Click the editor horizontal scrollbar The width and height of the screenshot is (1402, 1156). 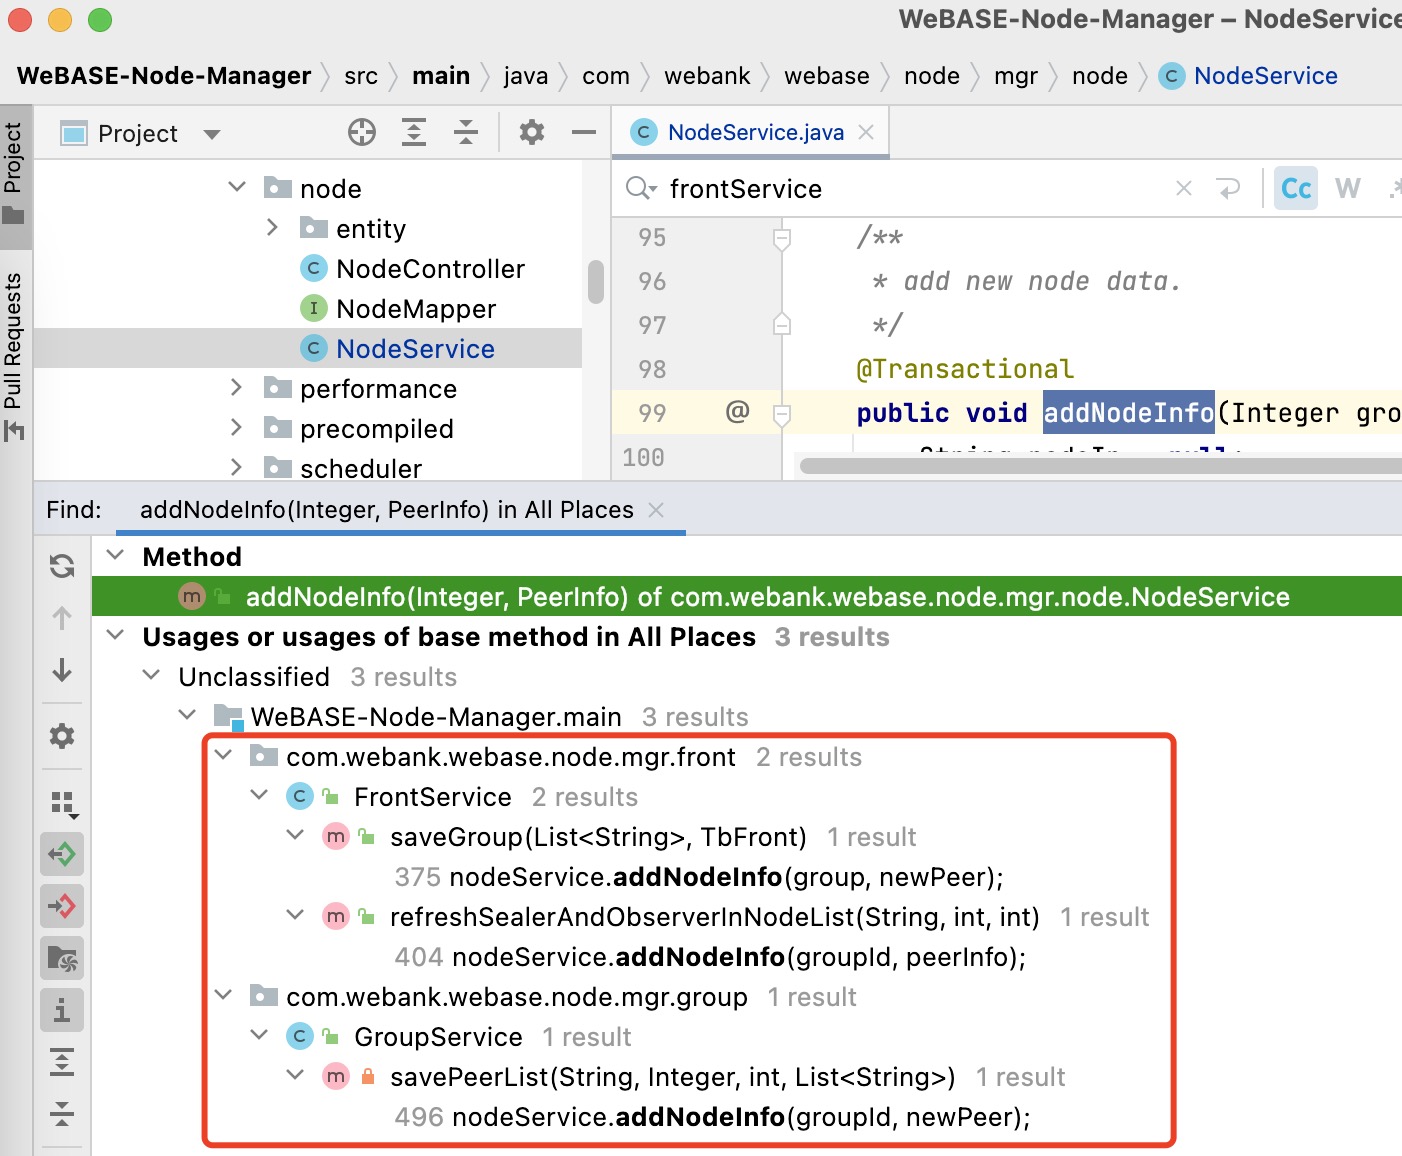click(1100, 465)
